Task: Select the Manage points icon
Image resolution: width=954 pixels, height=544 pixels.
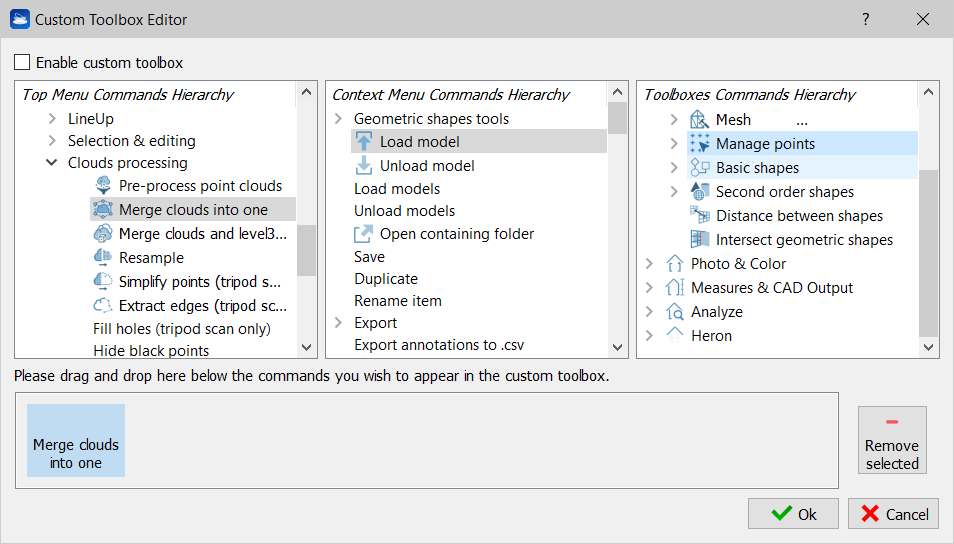Action: point(700,144)
